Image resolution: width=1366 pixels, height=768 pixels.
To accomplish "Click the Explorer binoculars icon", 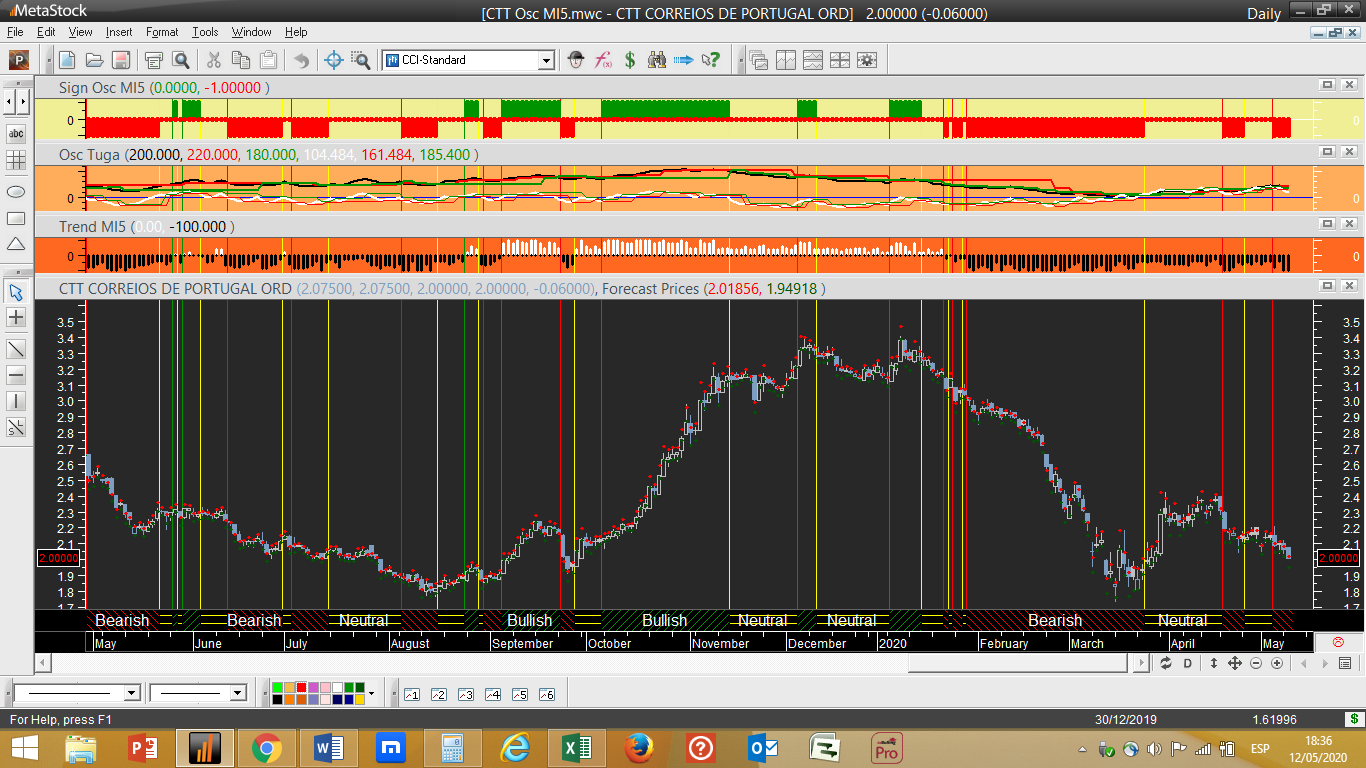I will pos(657,60).
